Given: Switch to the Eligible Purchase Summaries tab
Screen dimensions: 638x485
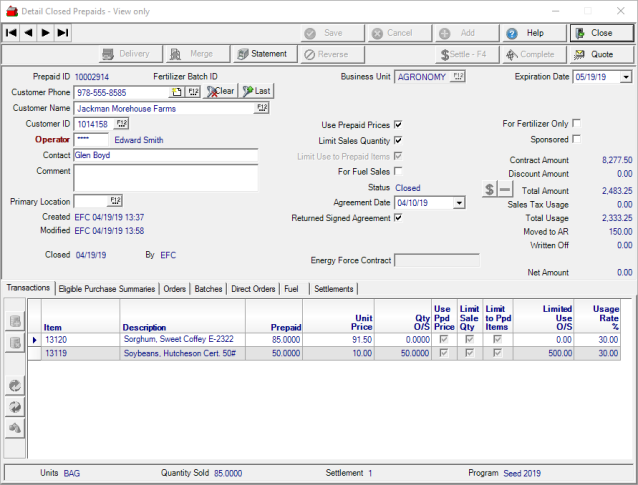Looking at the screenshot, I should point(107,289).
